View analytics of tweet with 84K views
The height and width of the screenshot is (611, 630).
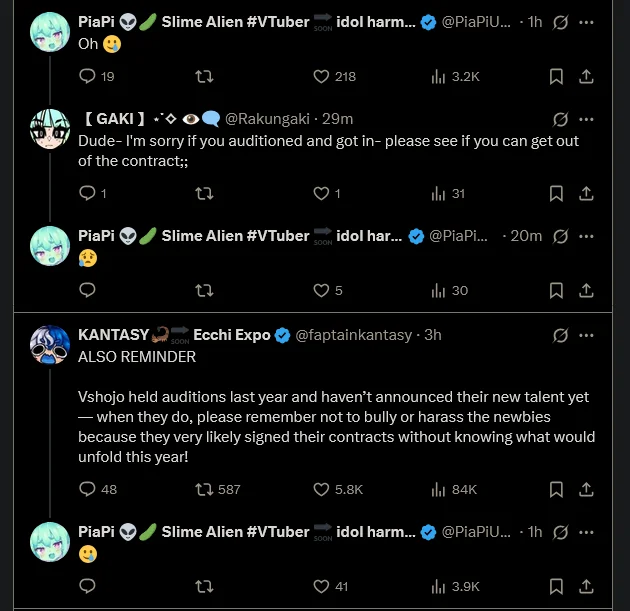pos(438,489)
